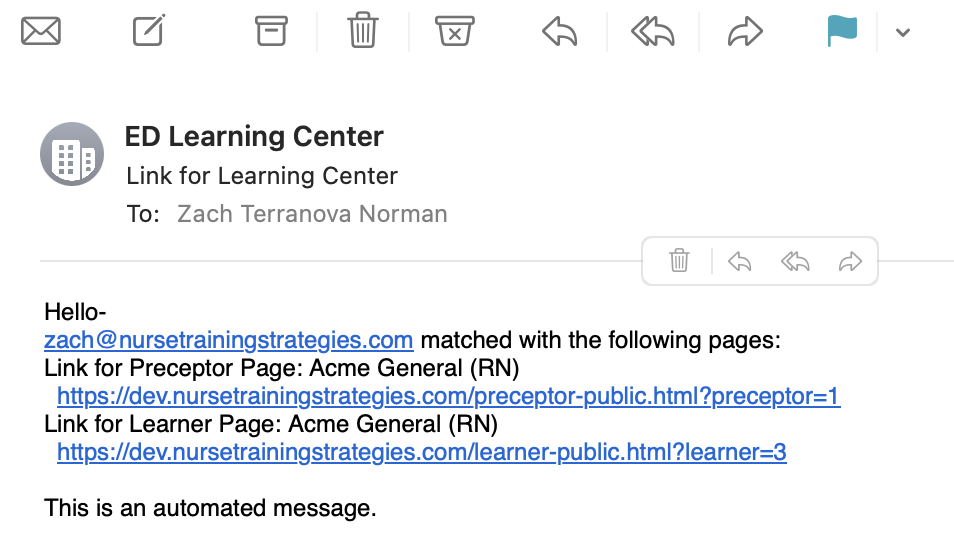Delete the message with the toolbar trash icon
The height and width of the screenshot is (548, 954).
tap(363, 30)
